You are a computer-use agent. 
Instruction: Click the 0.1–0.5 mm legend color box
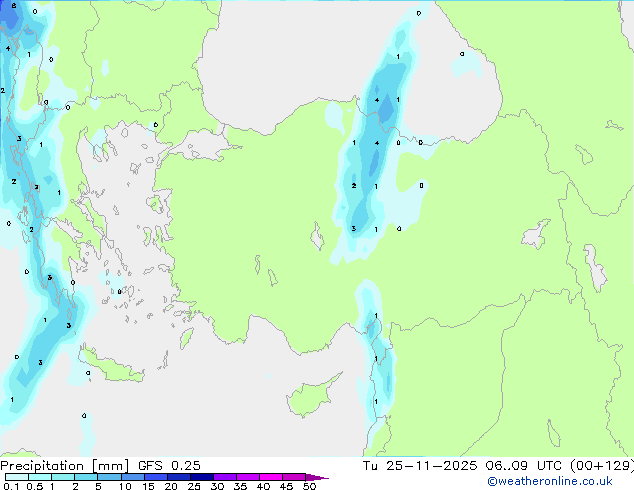pos(17,477)
